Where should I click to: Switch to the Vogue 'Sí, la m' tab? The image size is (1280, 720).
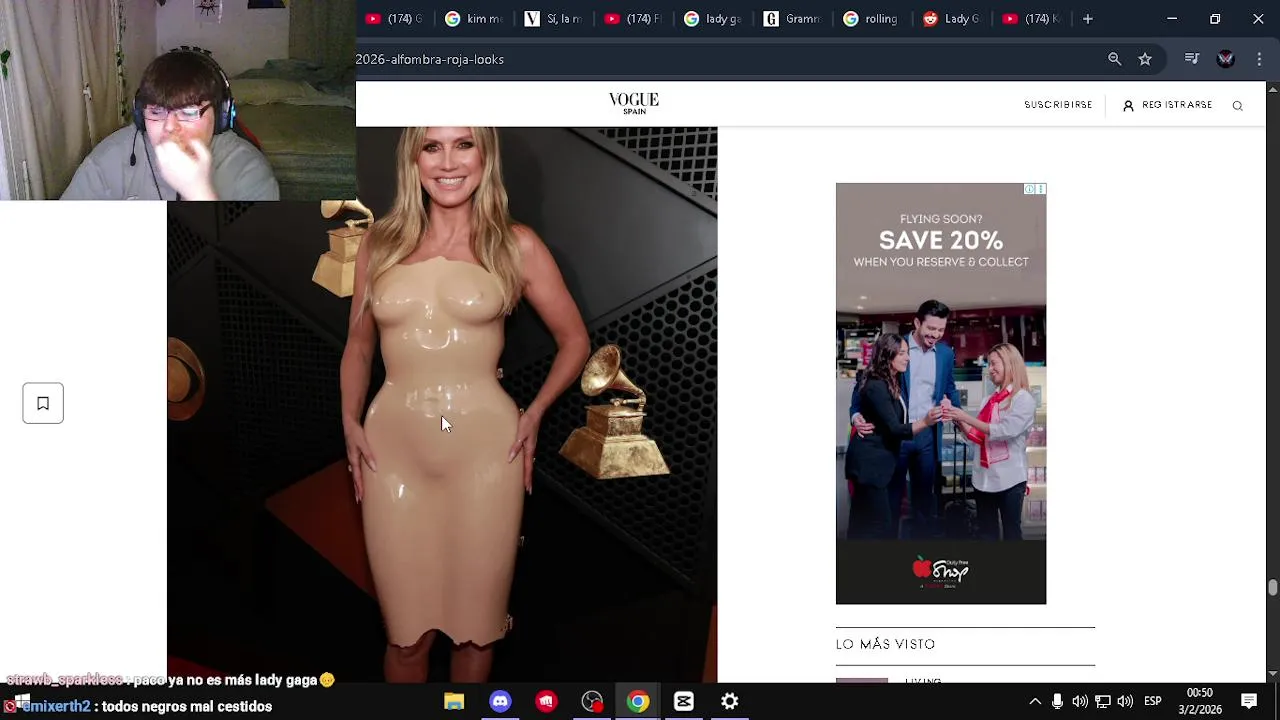554,18
